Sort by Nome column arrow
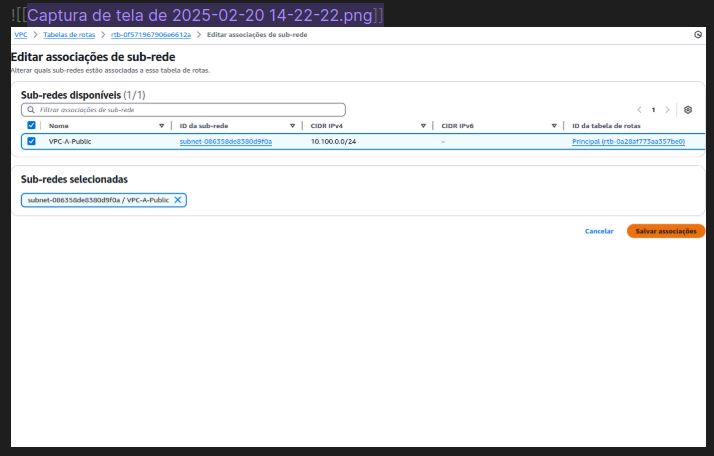 tap(161, 126)
